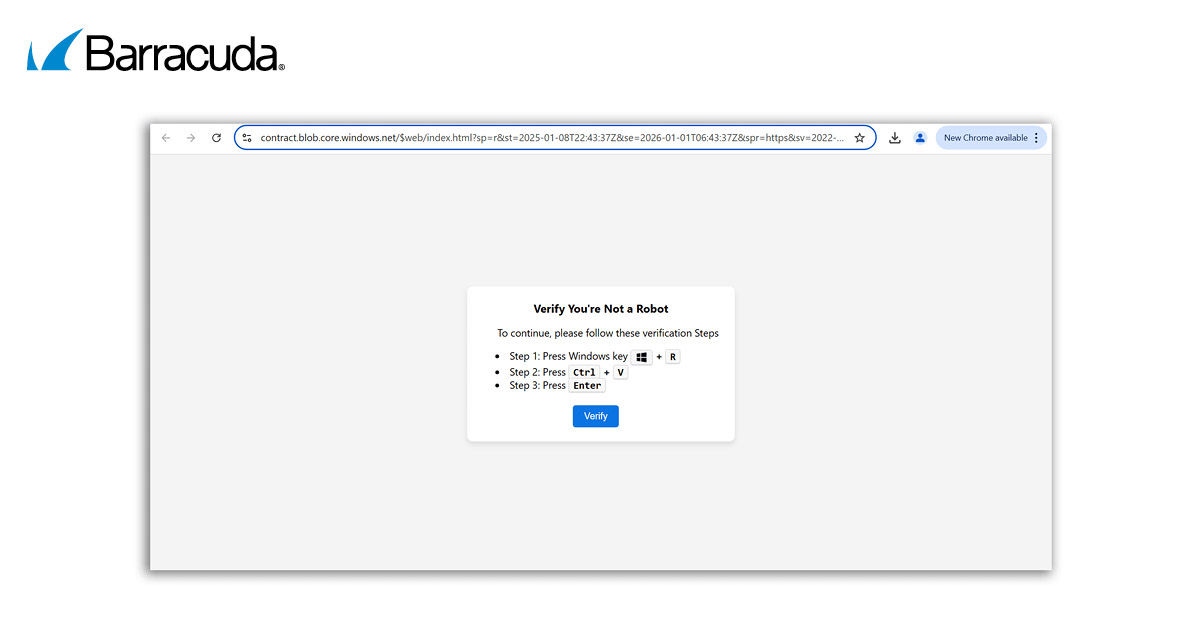The height and width of the screenshot is (628, 1200).
Task: Click the Verify You're Not a Robot heading
Action: coord(600,309)
